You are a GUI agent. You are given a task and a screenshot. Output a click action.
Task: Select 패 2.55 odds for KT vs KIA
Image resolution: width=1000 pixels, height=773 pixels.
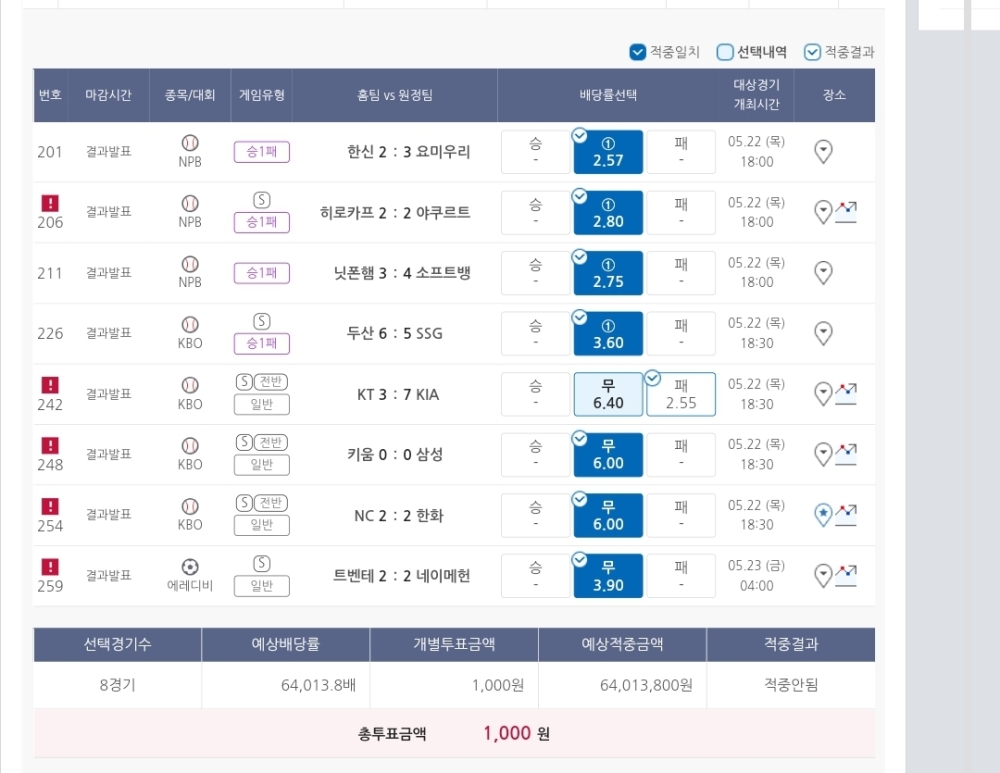681,394
